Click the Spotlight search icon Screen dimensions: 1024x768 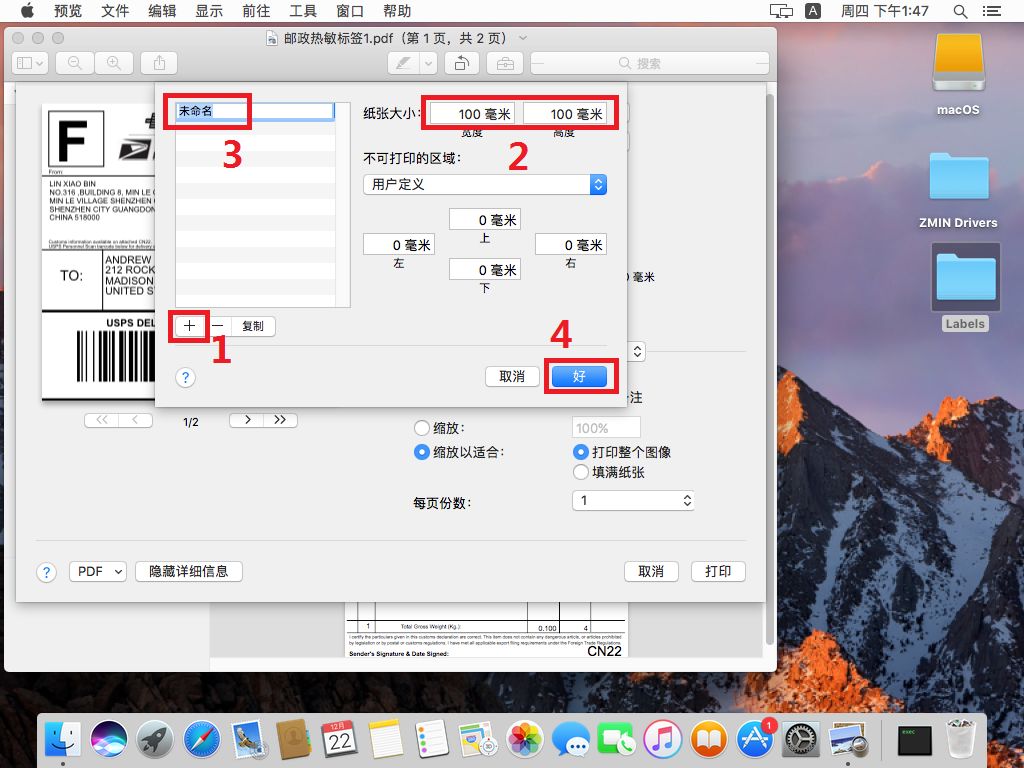tap(960, 11)
